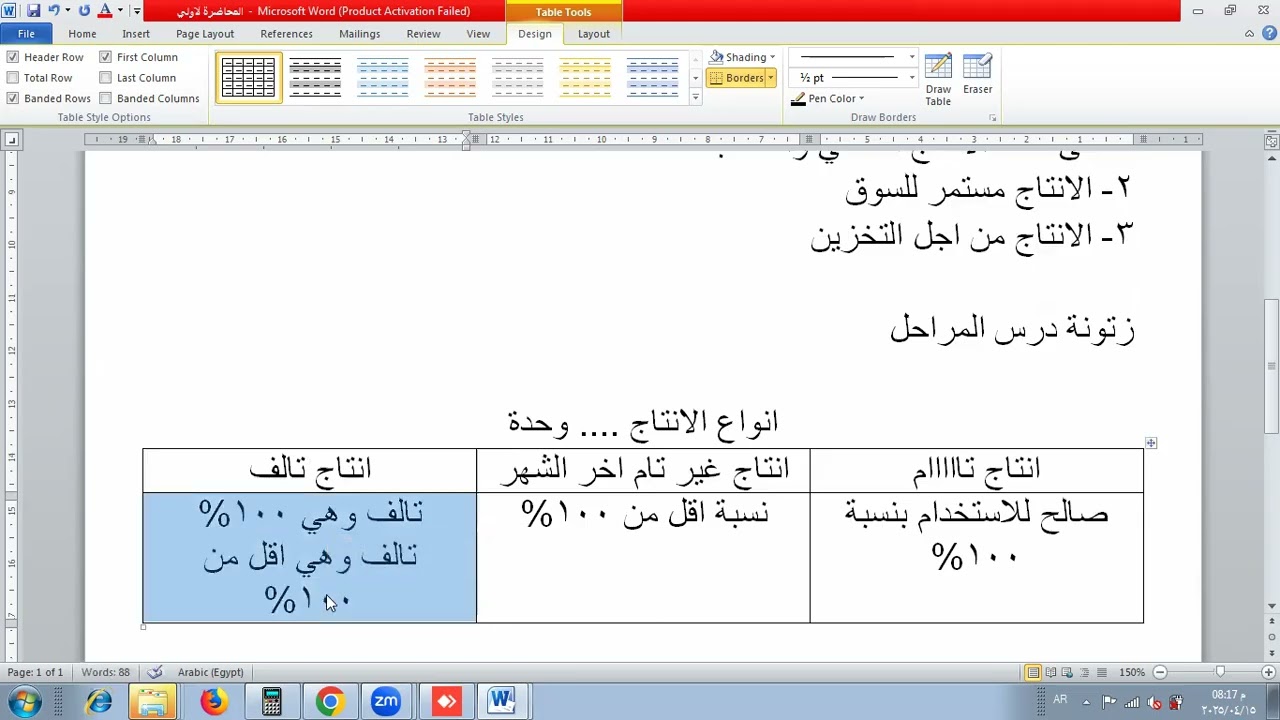Open the Shading color dropdown arrow
This screenshot has width=1280, height=720.
tap(772, 57)
